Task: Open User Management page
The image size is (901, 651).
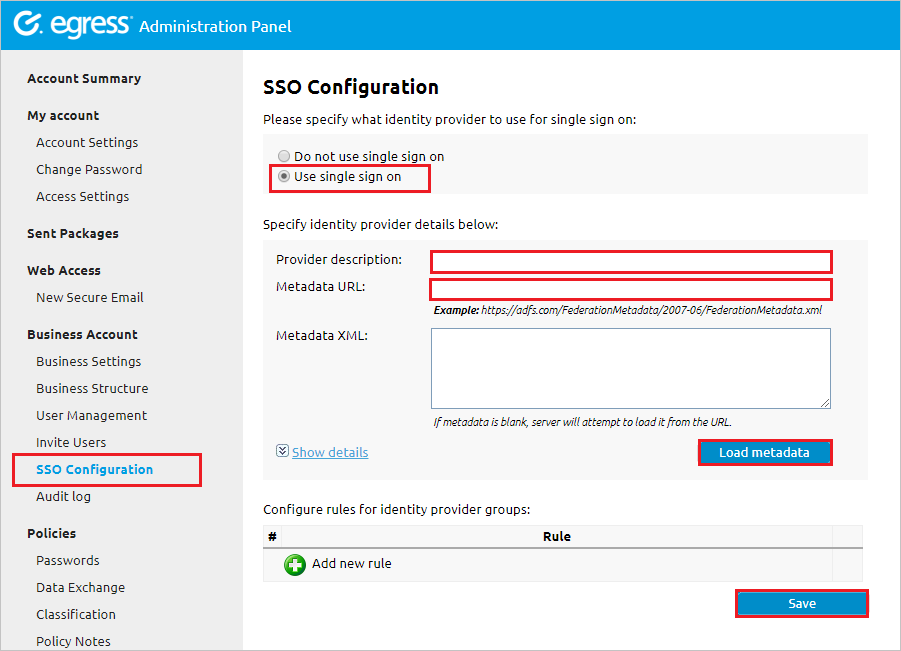Action: [91, 415]
